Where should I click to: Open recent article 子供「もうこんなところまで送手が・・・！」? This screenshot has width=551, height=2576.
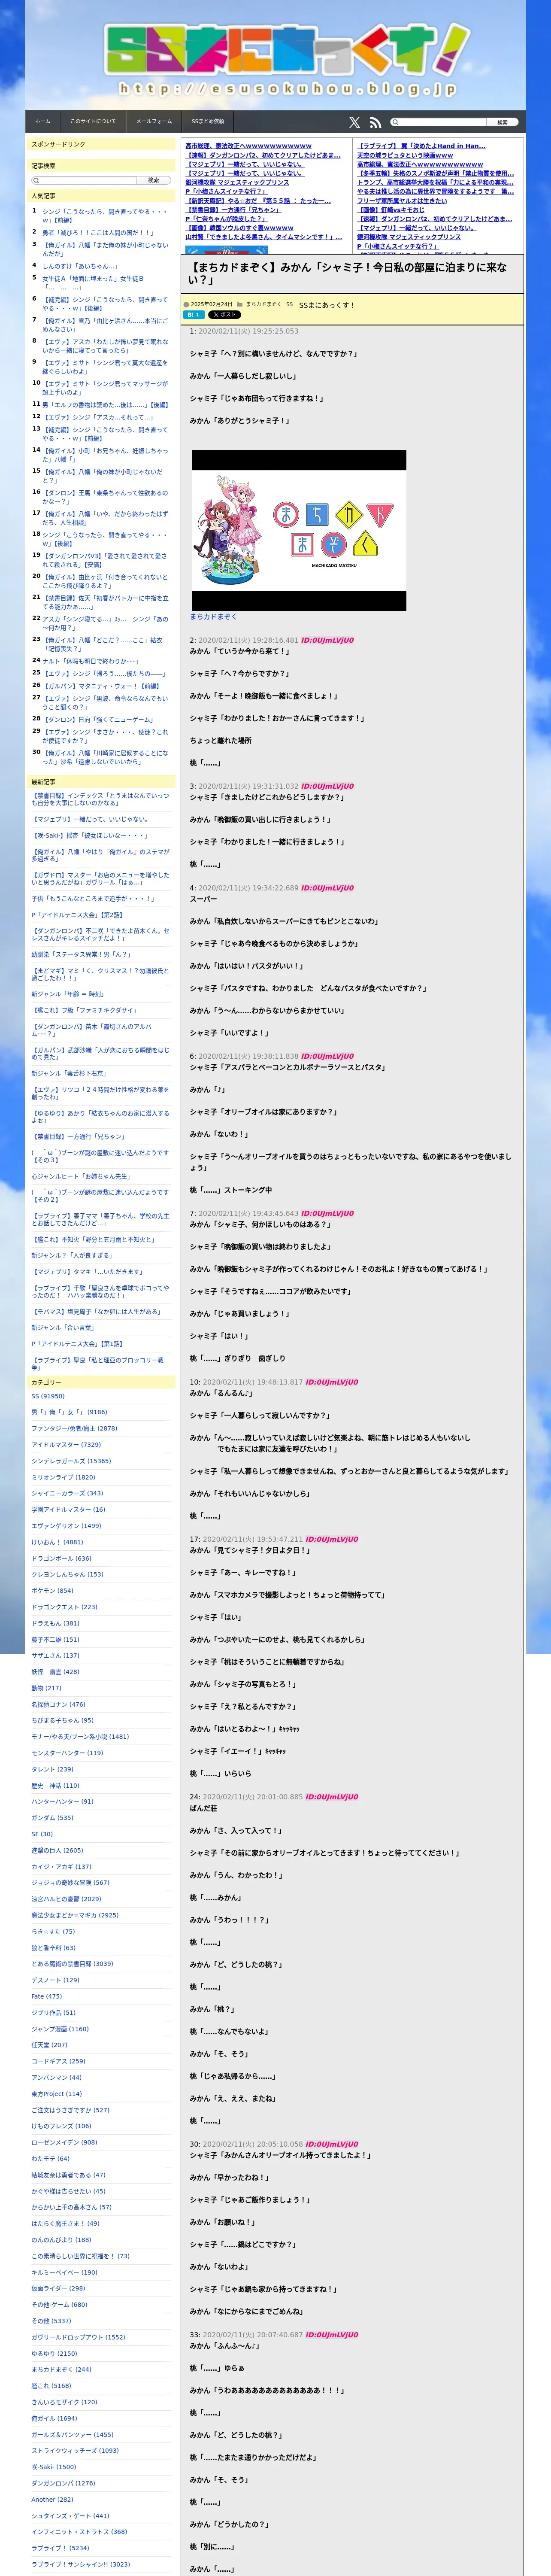click(93, 898)
